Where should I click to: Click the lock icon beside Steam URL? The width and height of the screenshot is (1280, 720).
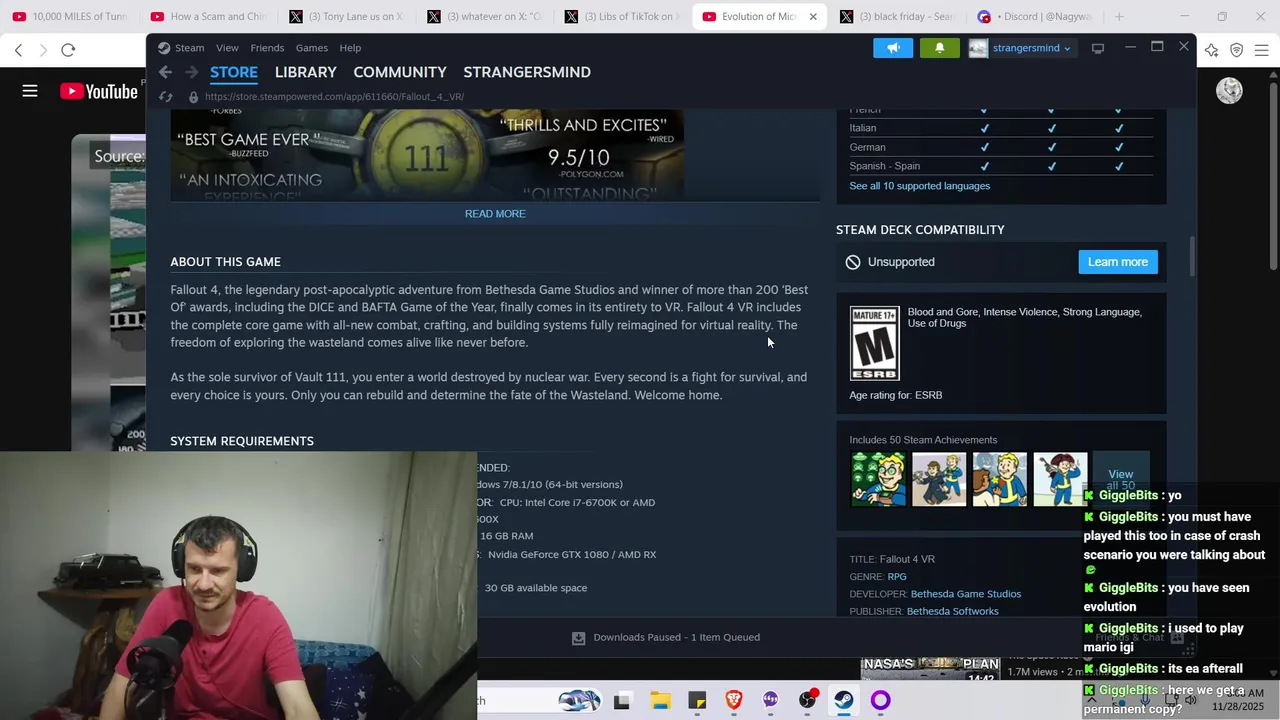coord(193,97)
